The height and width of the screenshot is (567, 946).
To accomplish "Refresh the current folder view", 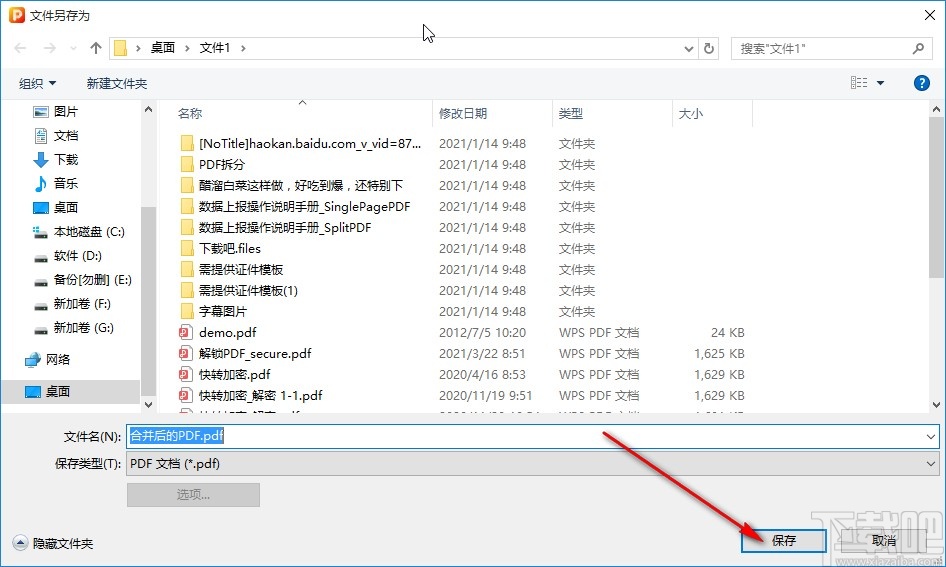I will [709, 49].
